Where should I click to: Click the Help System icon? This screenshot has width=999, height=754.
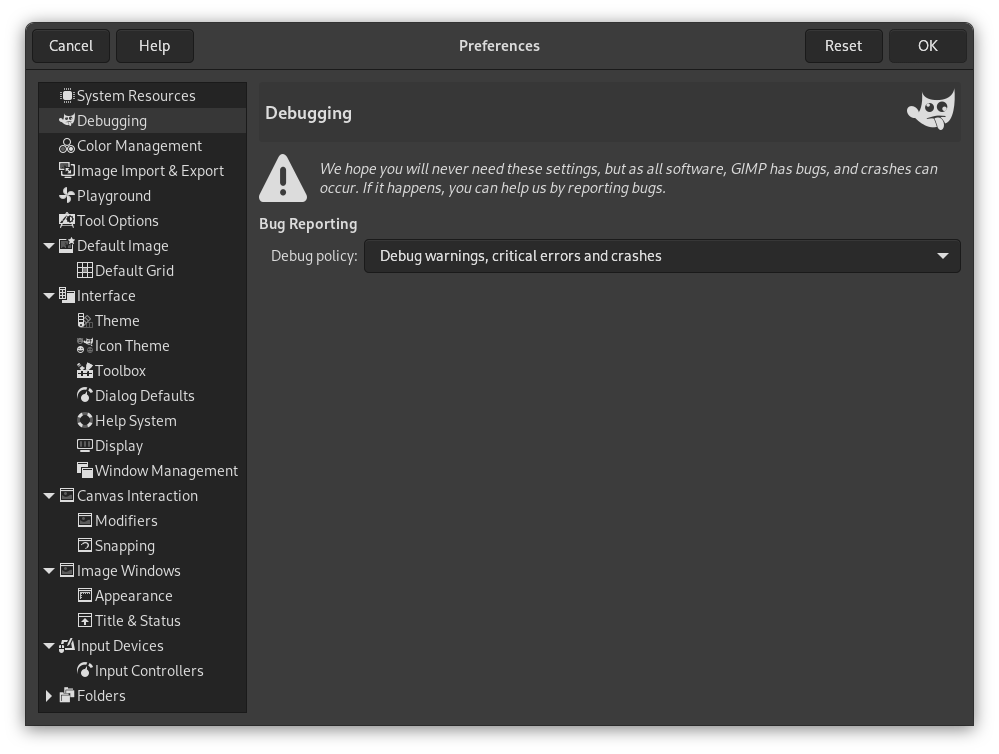point(85,420)
